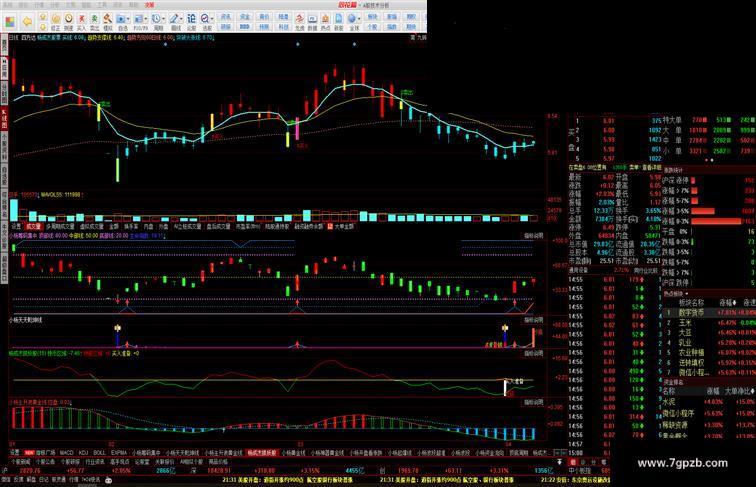This screenshot has height=487, width=756.
Task: Click 设置 next to indicator tabs at bottom
Action: (15, 453)
